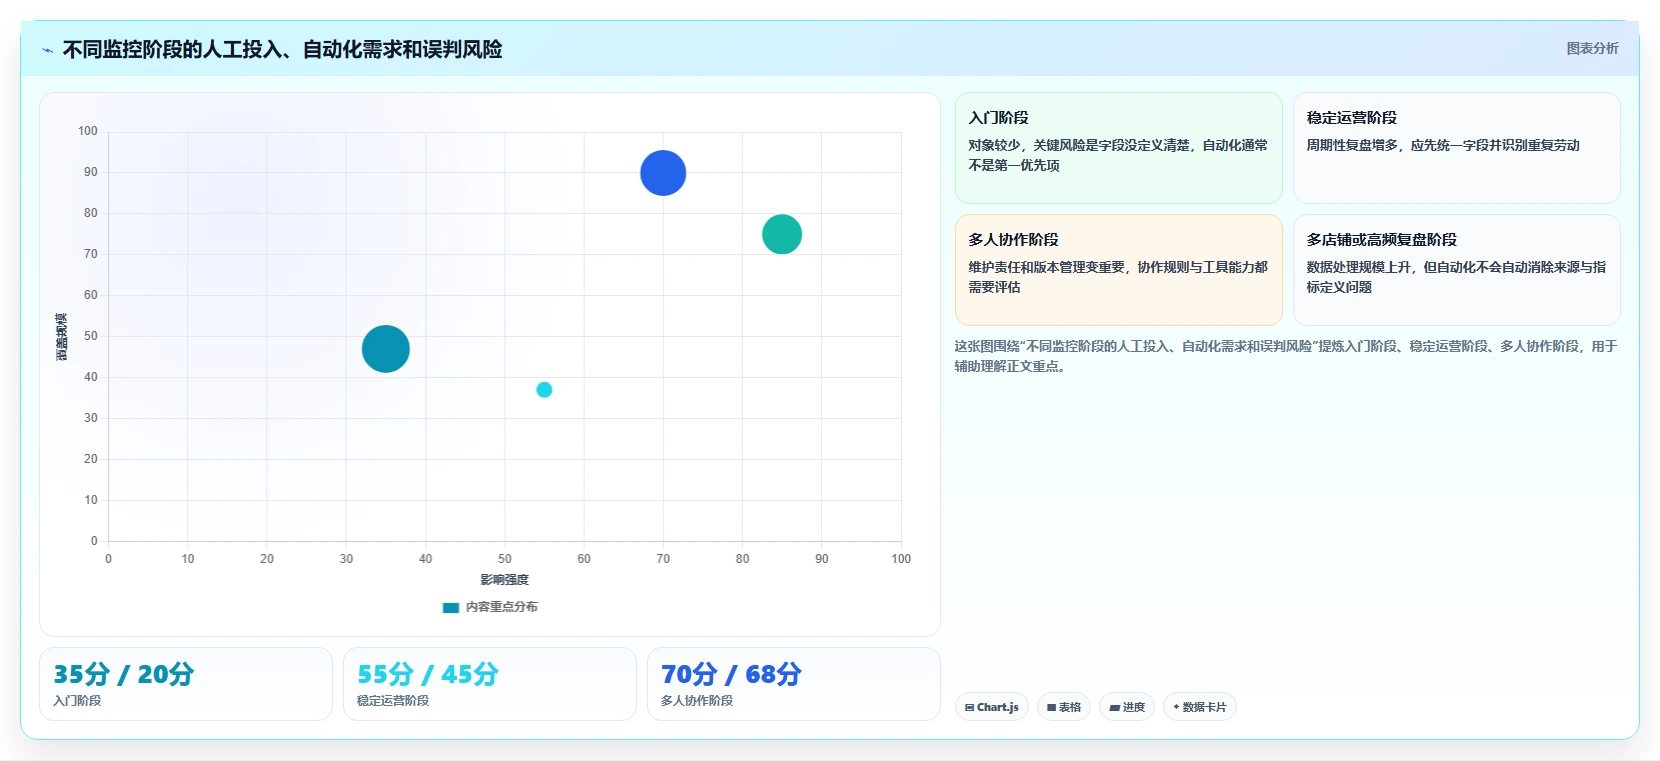Click the description 数据处理规模上升 text
The image size is (1660, 761).
(x=1456, y=277)
